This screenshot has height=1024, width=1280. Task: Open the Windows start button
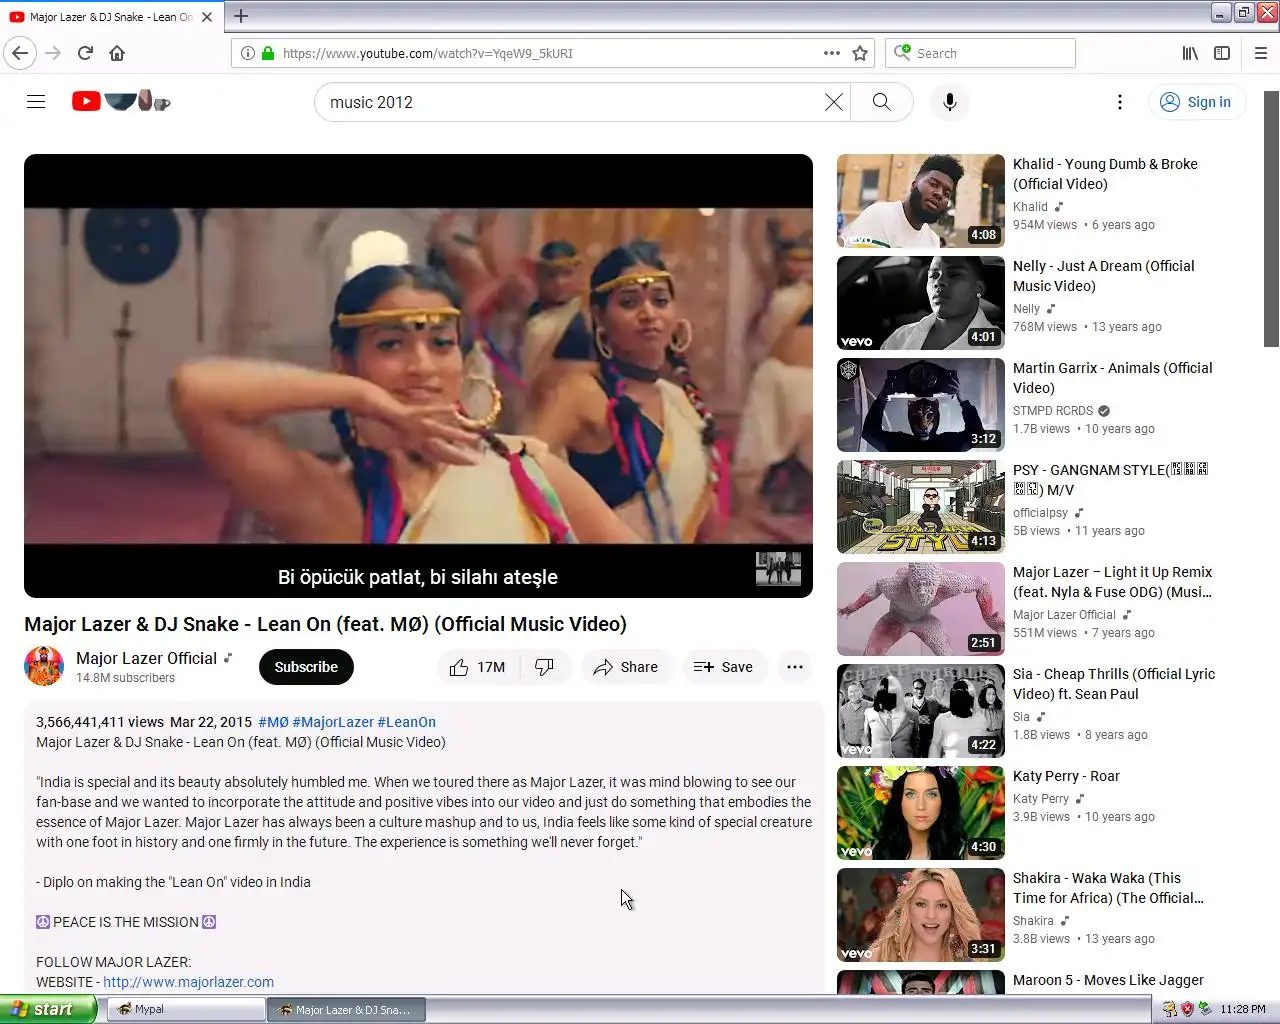[x=48, y=1009]
